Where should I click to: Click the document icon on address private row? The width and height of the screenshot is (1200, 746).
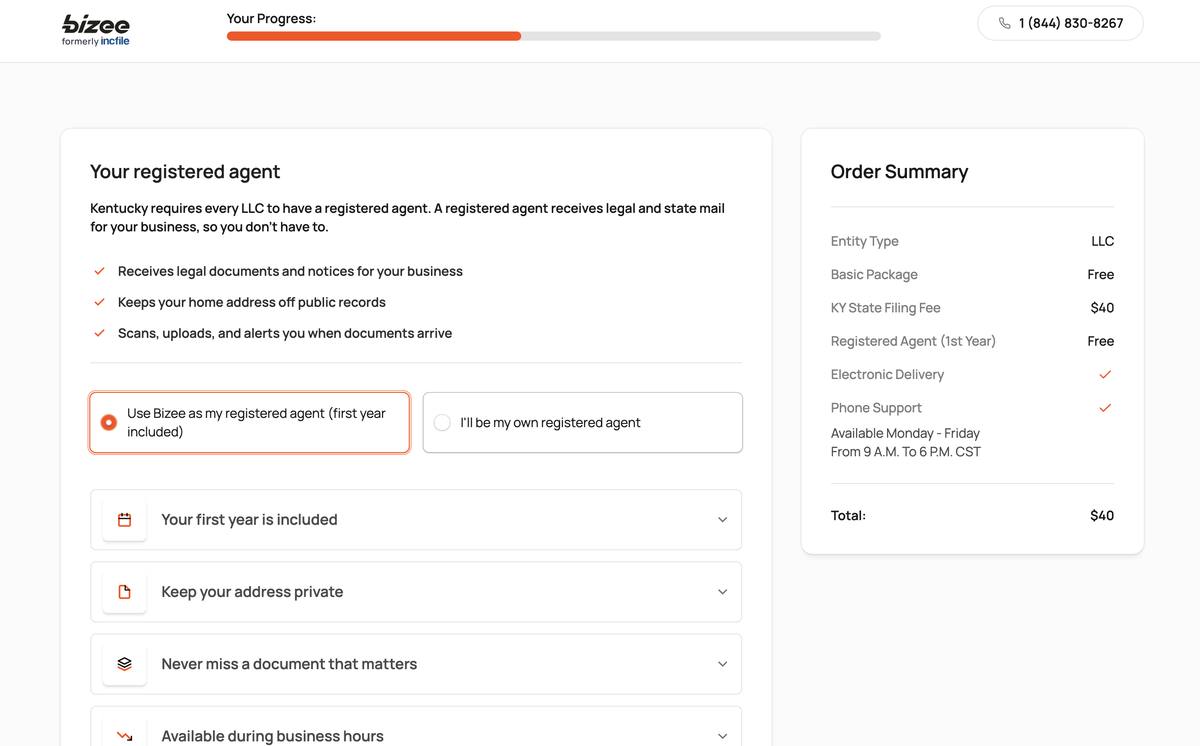click(125, 592)
